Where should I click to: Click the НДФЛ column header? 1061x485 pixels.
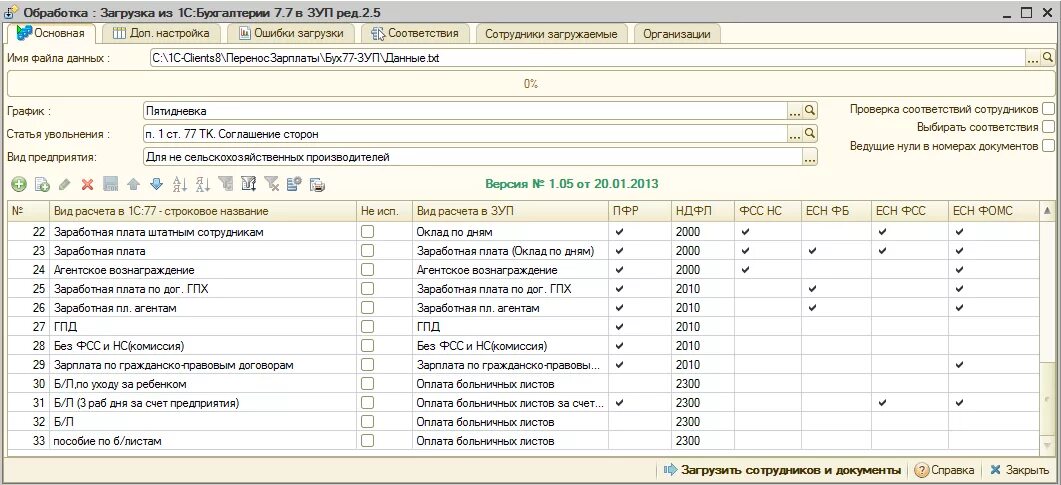[702, 212]
